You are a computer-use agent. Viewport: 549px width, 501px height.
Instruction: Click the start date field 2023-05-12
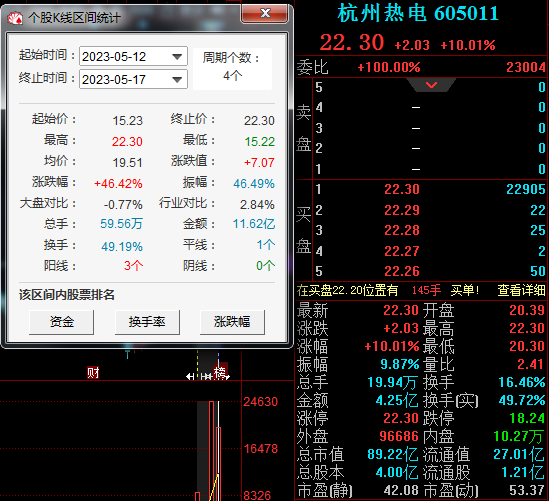[133, 56]
